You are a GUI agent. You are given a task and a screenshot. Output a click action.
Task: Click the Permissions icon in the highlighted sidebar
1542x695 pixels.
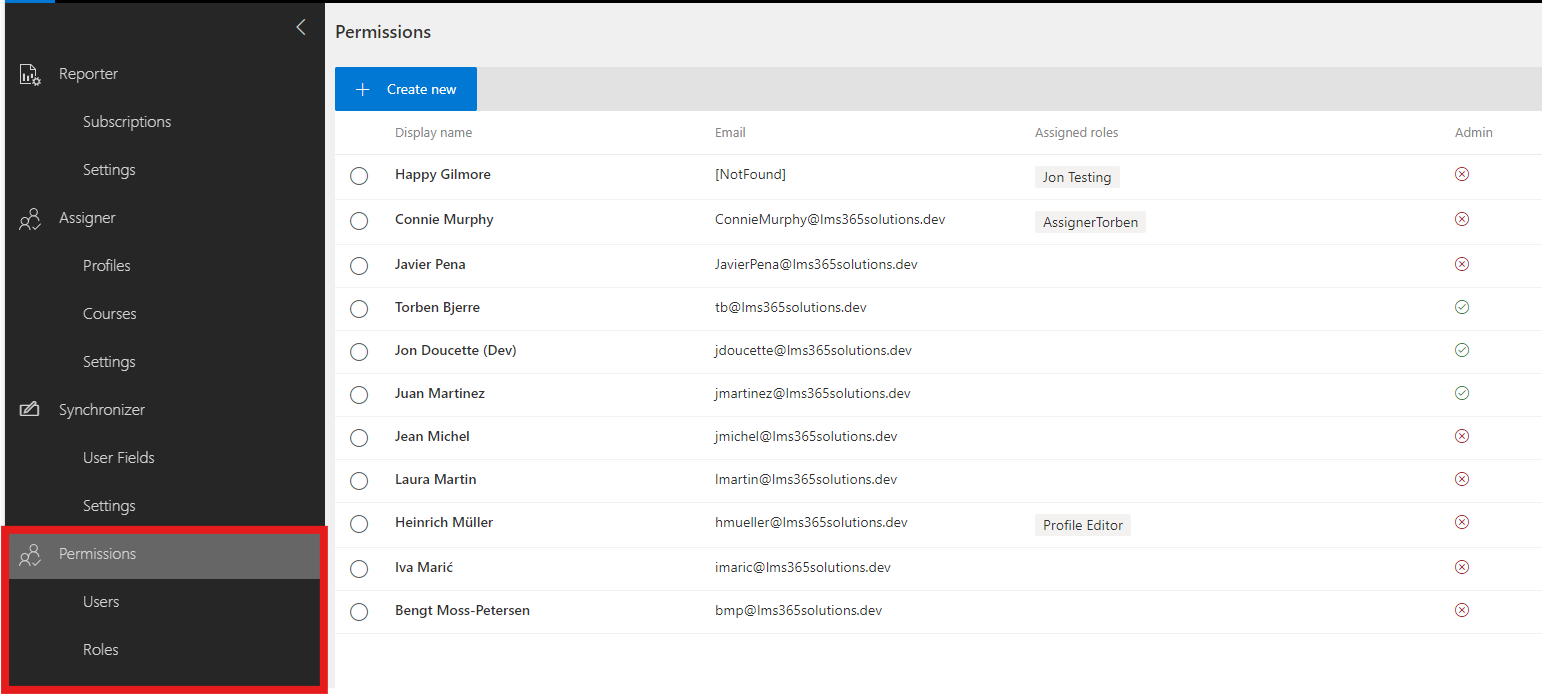pyautogui.click(x=28, y=553)
